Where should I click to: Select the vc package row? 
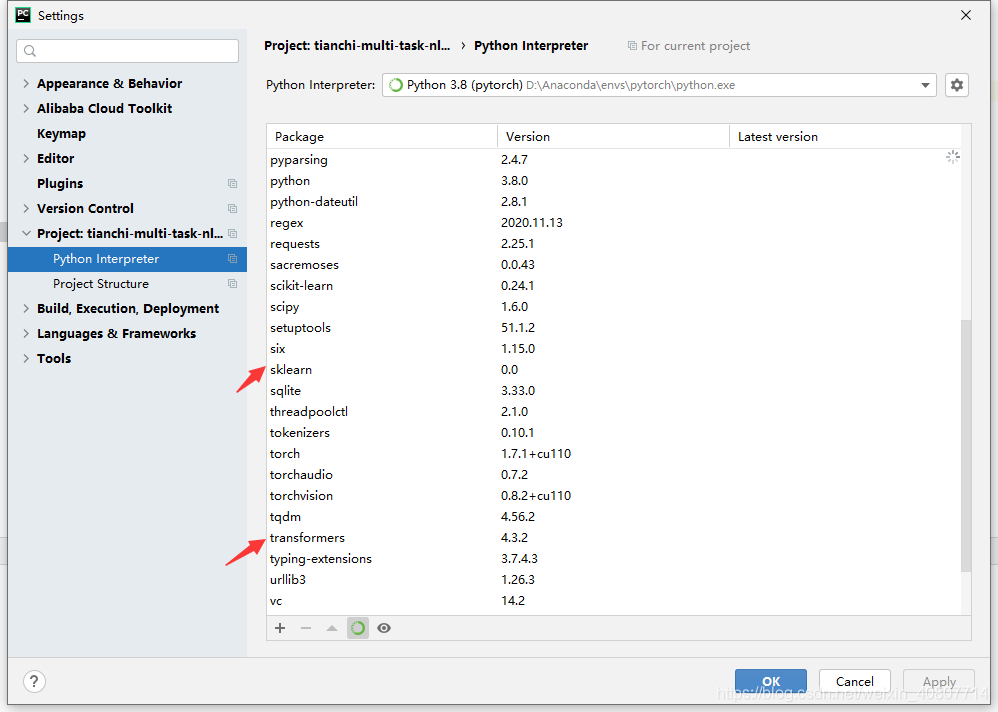614,601
